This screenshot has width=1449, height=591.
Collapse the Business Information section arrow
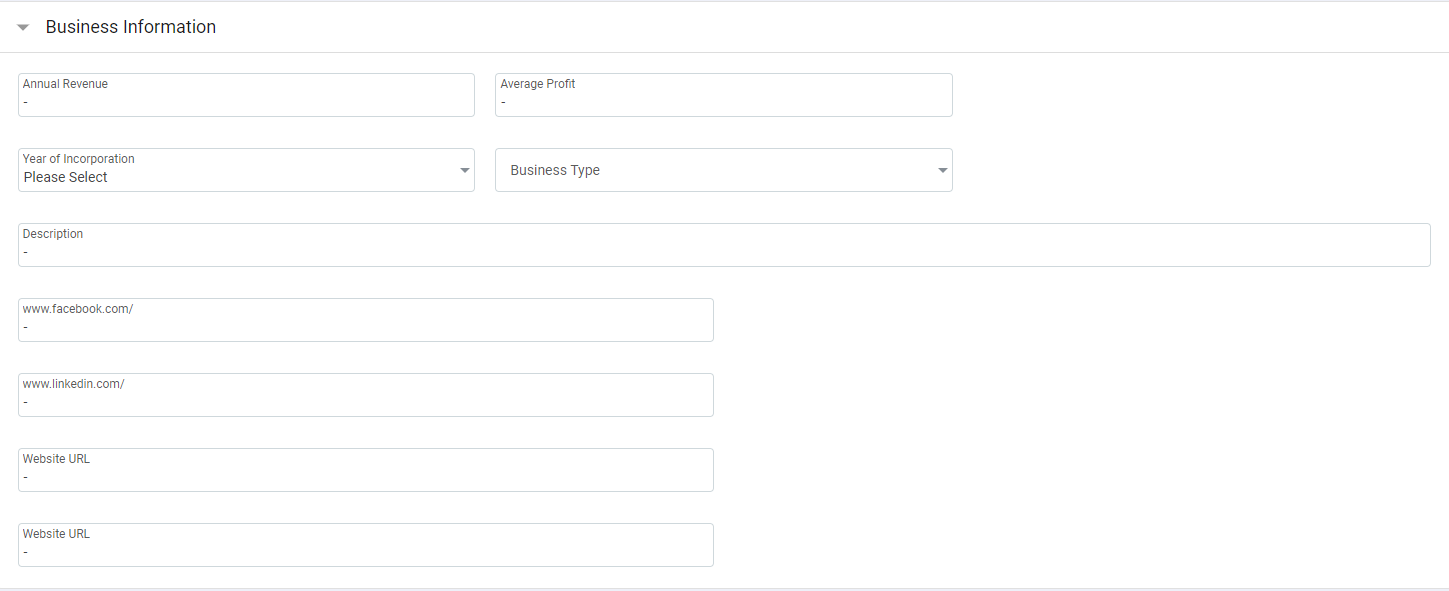23,28
